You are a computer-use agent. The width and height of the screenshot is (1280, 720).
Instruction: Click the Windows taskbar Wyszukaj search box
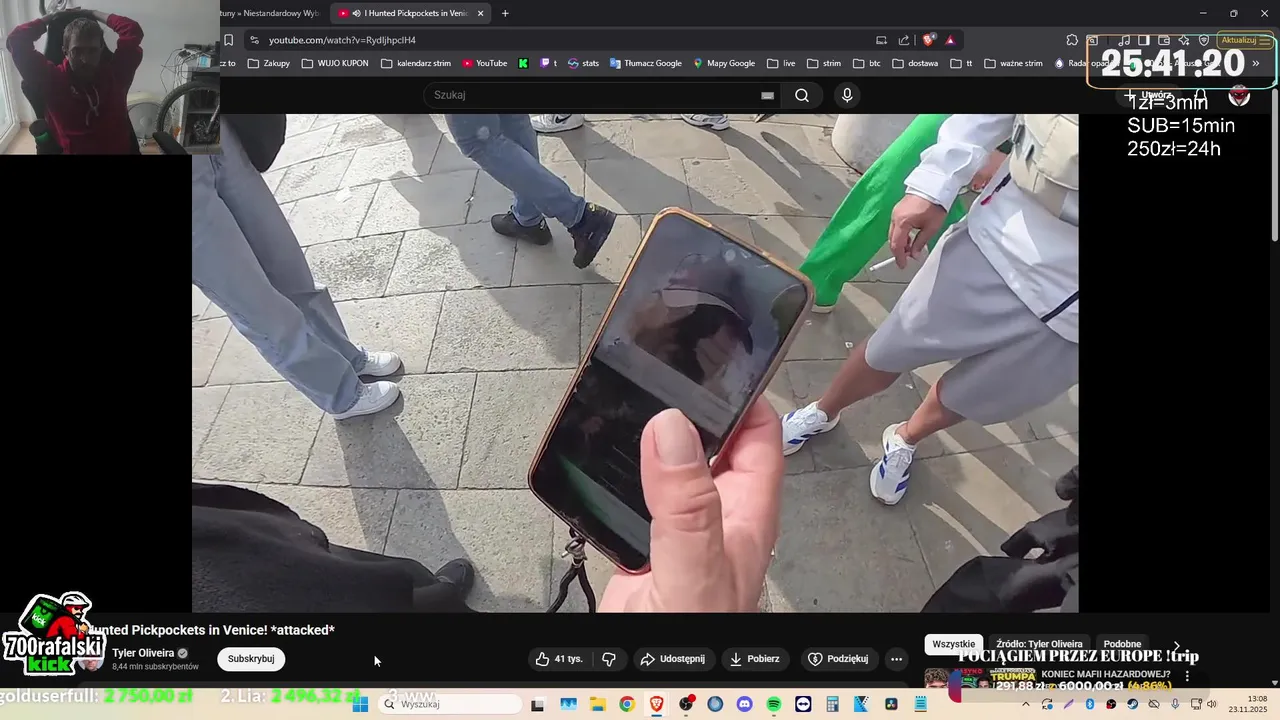(450, 704)
